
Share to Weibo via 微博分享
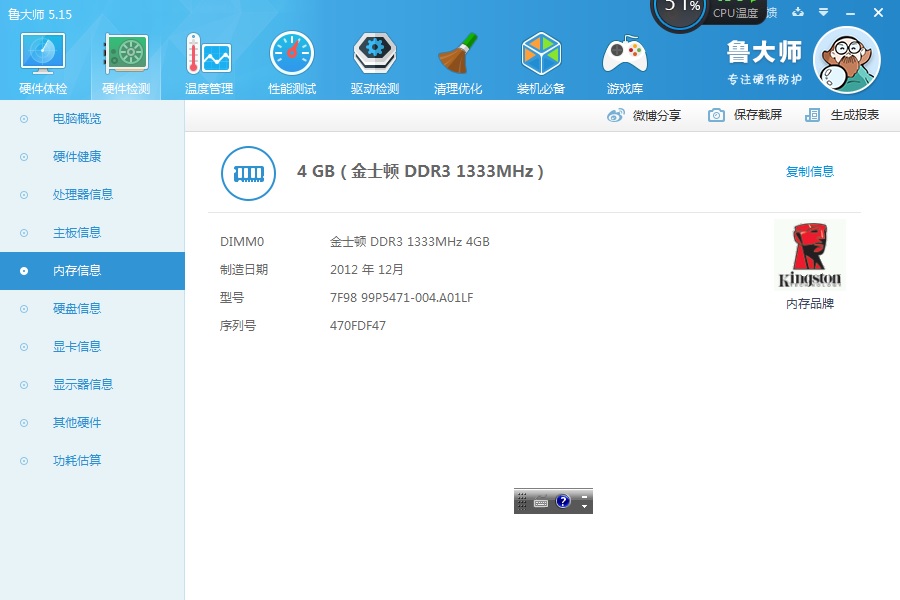[x=644, y=115]
